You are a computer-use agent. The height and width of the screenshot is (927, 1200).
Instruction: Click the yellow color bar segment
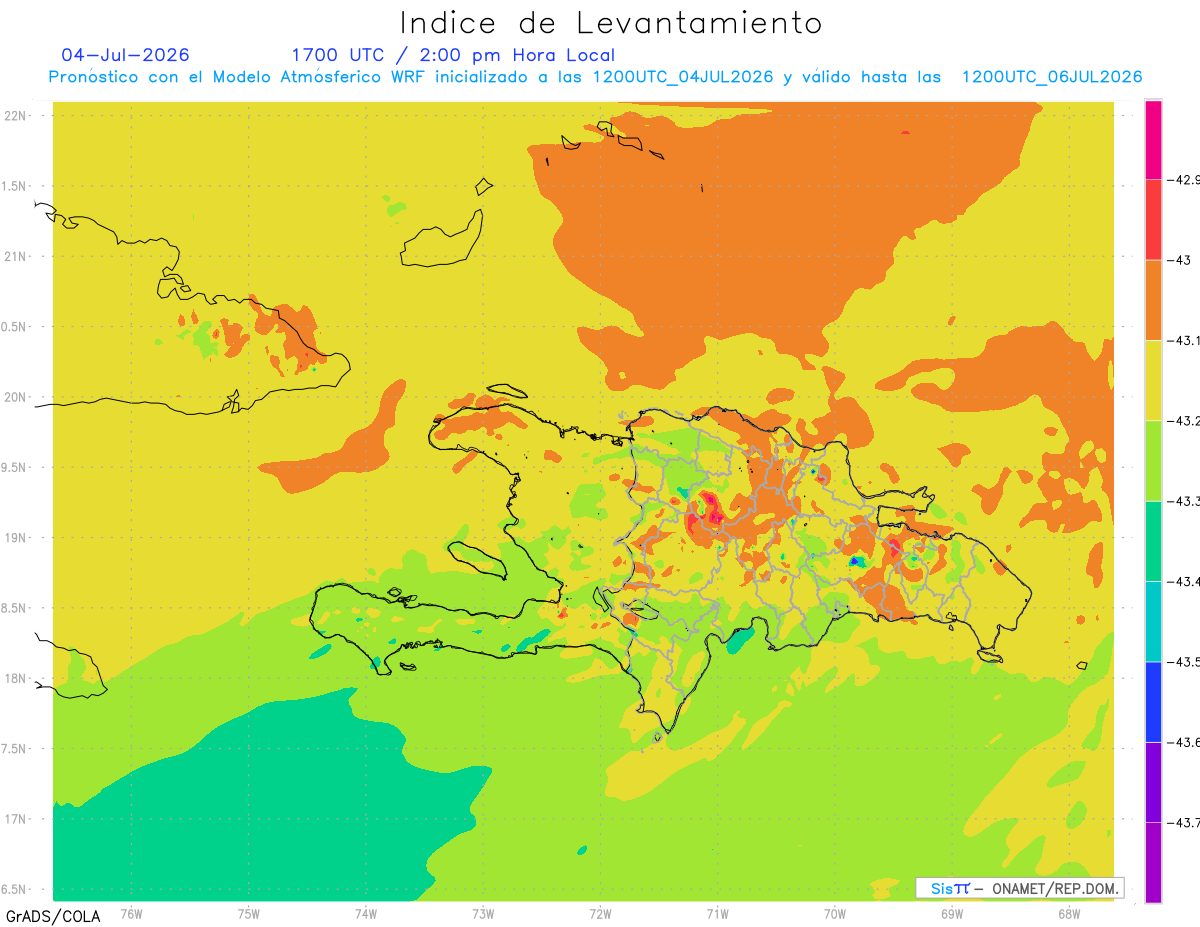[x=1153, y=381]
